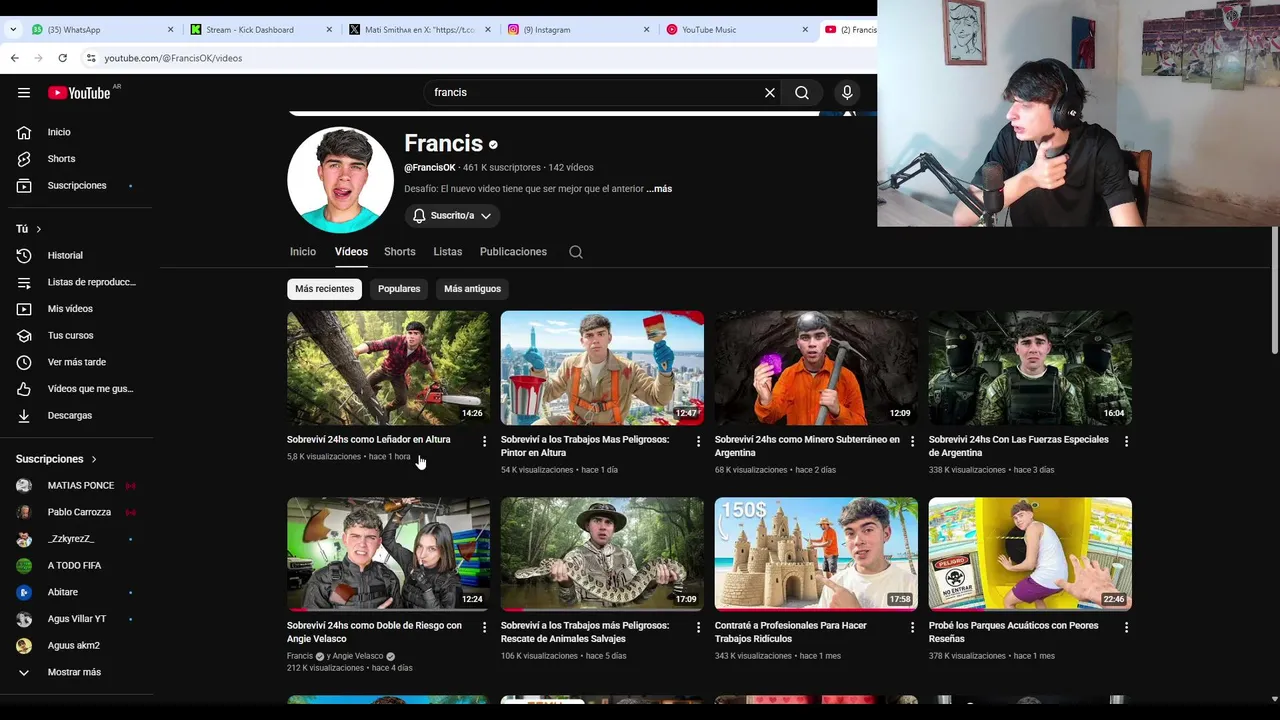Open options for Parques Acuáticos video
Image resolution: width=1280 pixels, height=720 pixels.
pos(1126,627)
